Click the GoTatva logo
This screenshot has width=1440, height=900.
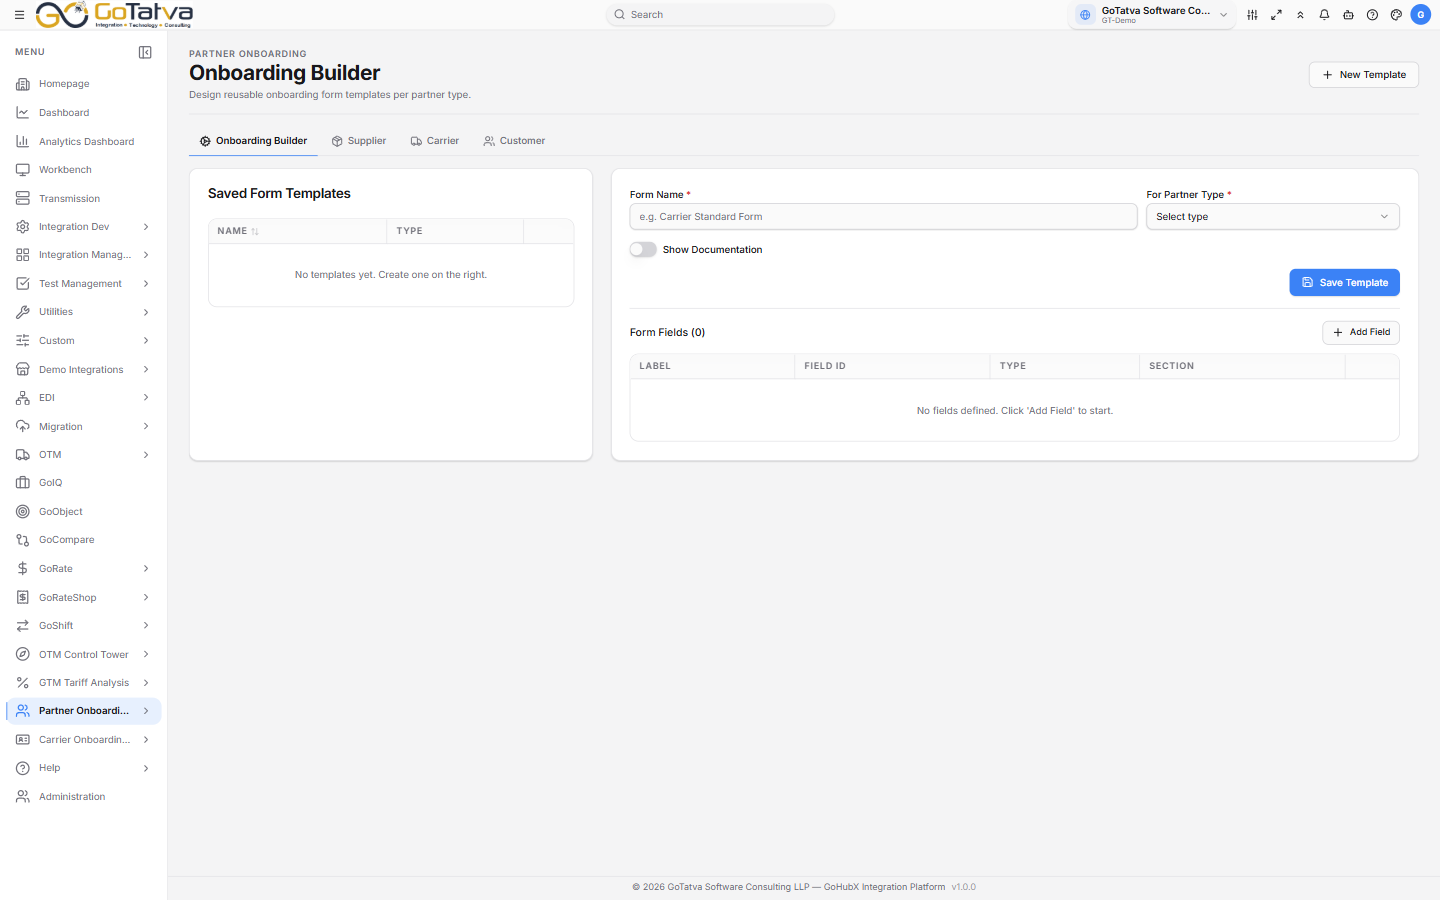114,14
